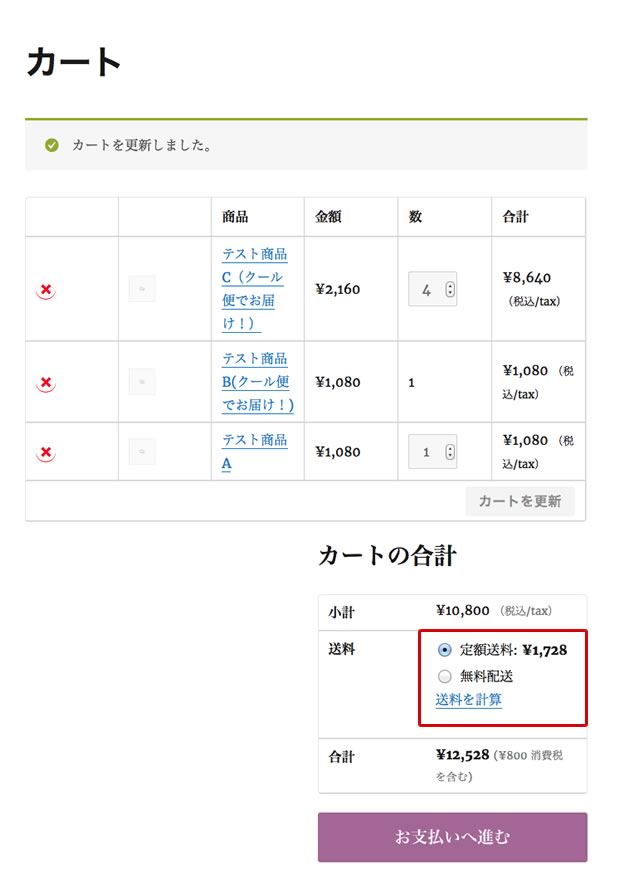Open テスト商品B product thumbnail
Viewport: 620px width, 879px height.
coord(142,382)
